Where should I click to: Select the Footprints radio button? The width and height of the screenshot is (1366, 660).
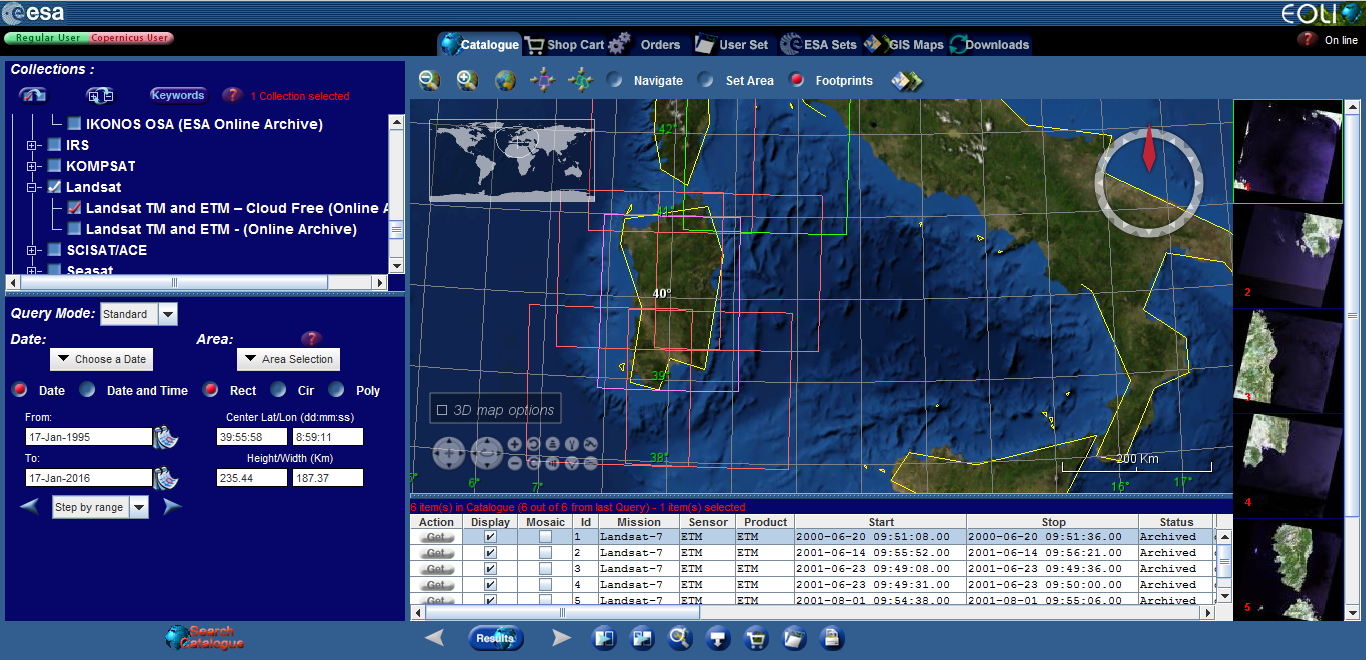797,81
